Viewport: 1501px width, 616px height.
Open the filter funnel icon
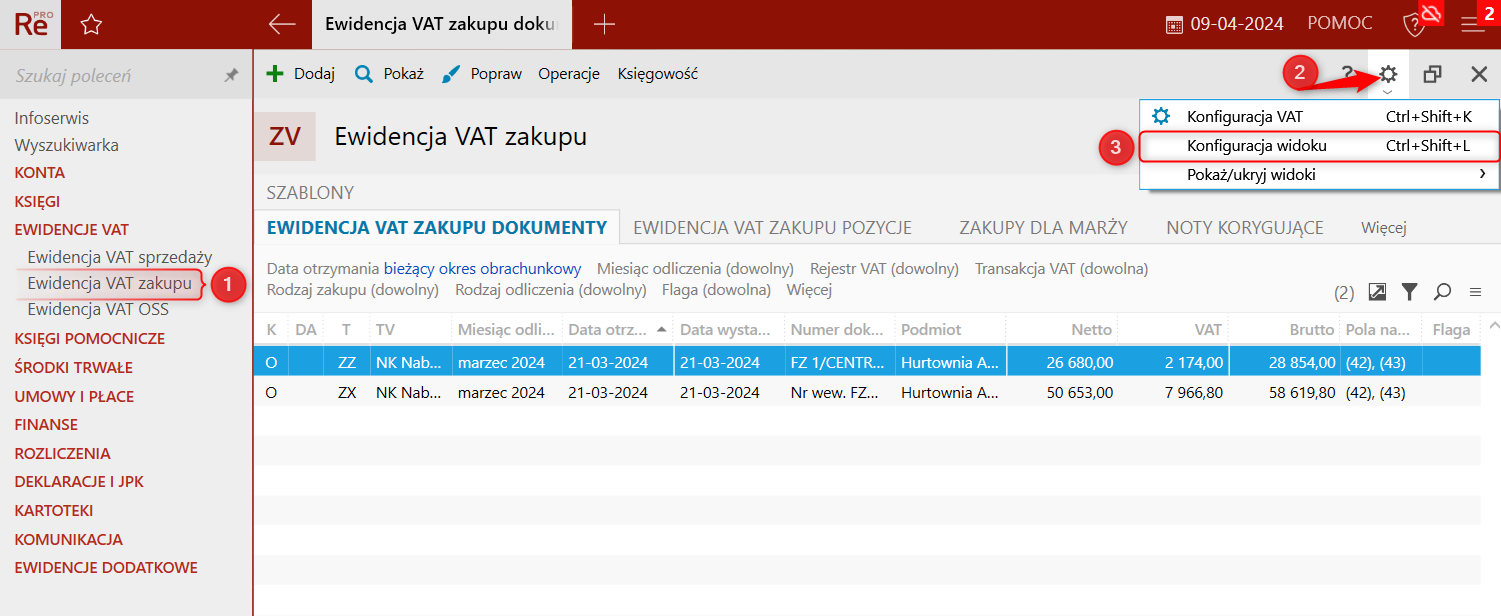1410,292
